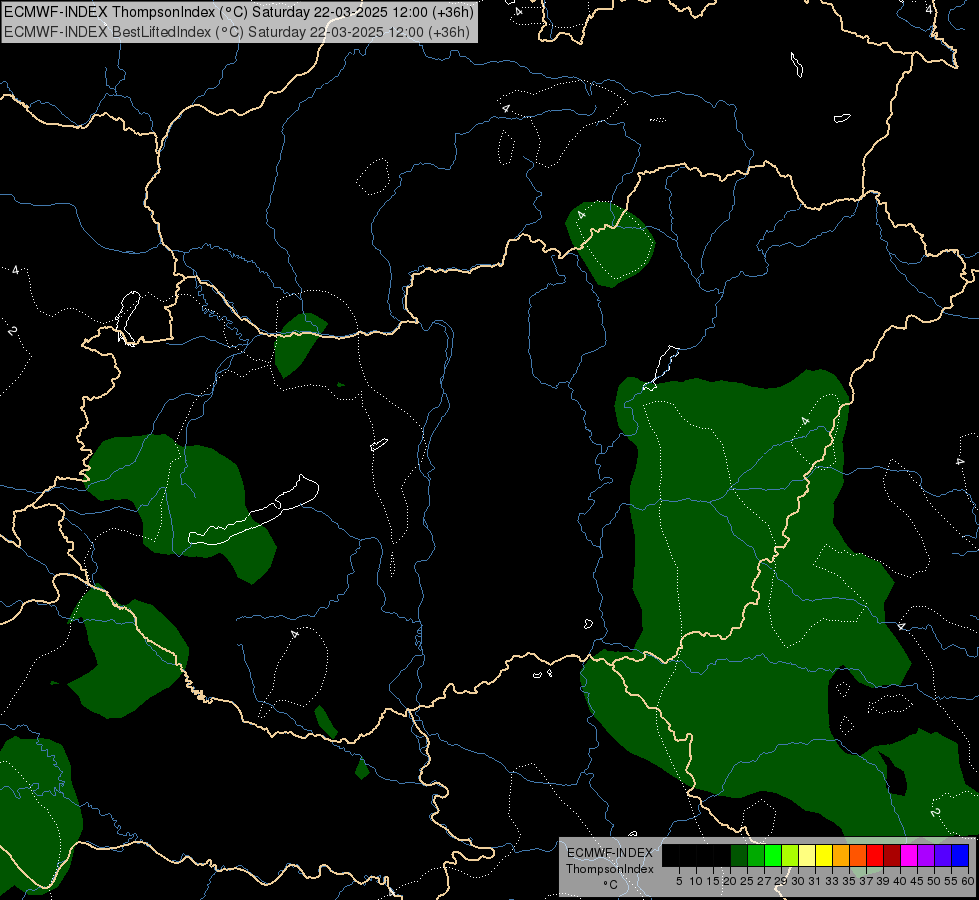The image size is (979, 900).
Task: Select the blue 55-60 legend swatch
Action: tap(960, 855)
